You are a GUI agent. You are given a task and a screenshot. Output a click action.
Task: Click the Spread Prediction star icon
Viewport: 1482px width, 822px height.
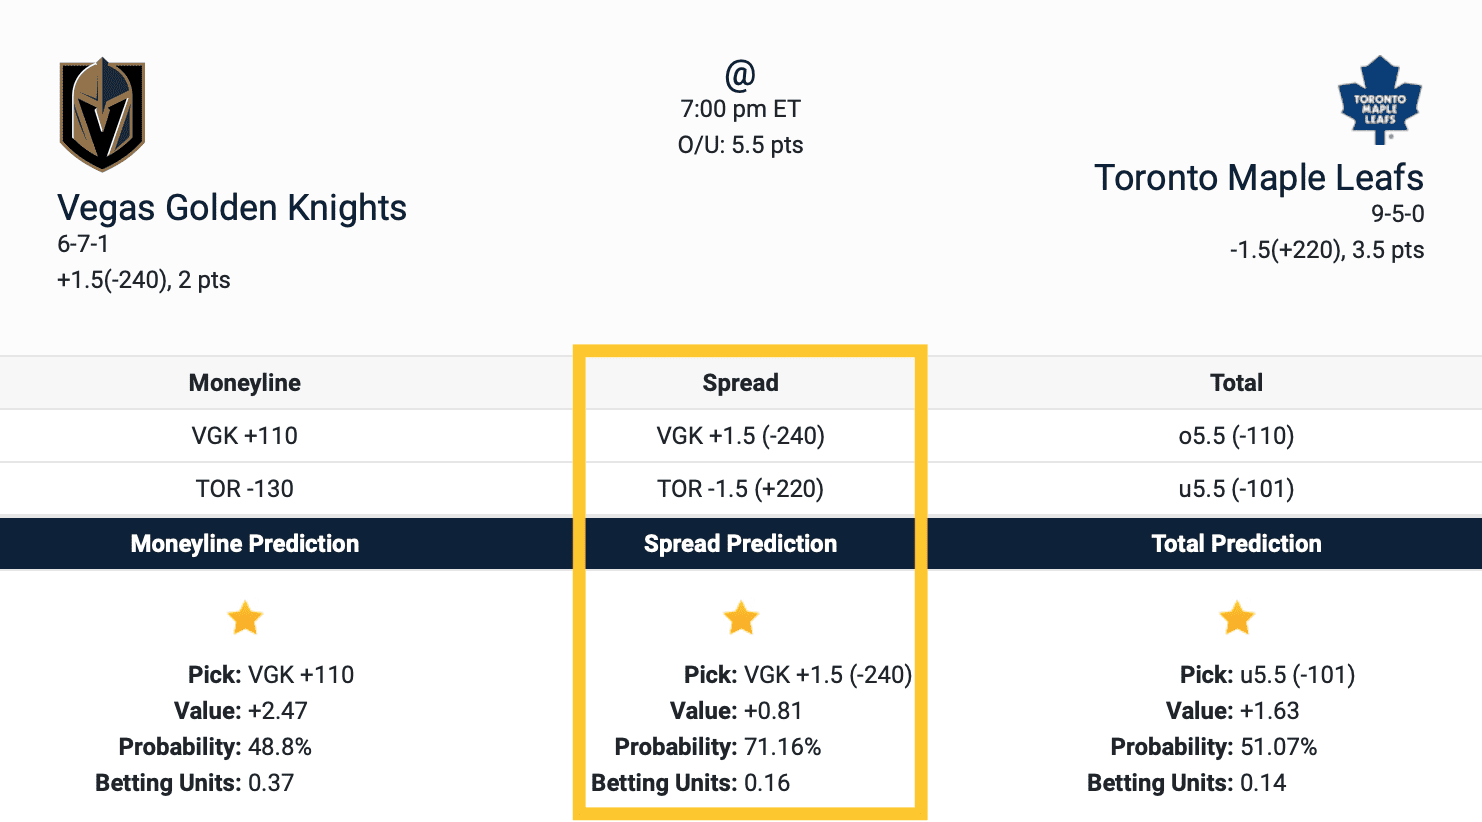741,618
